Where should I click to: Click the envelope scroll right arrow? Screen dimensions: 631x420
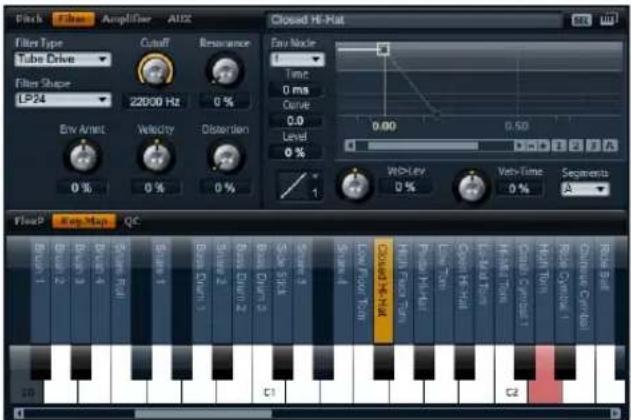(x=520, y=145)
